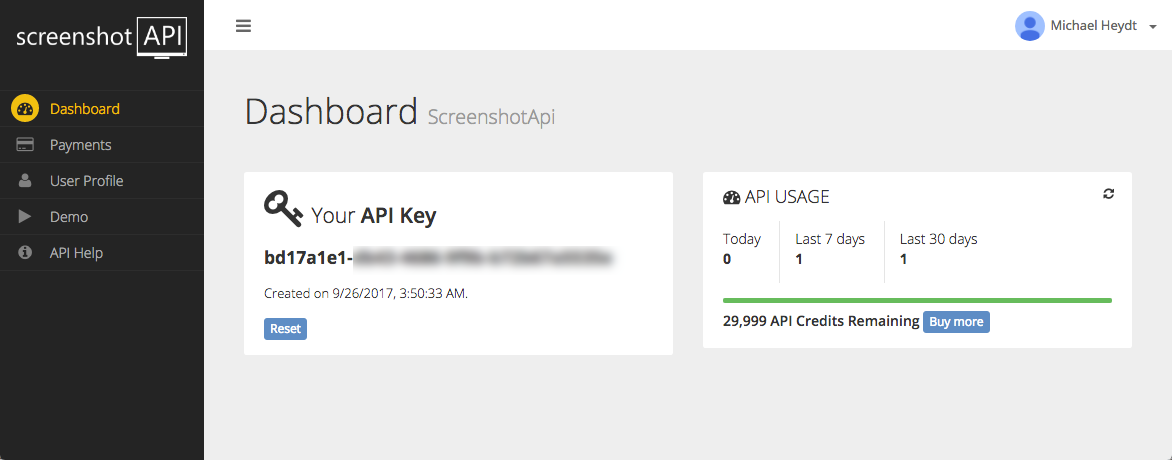The width and height of the screenshot is (1172, 460).
Task: Click the large key icon
Action: click(283, 209)
